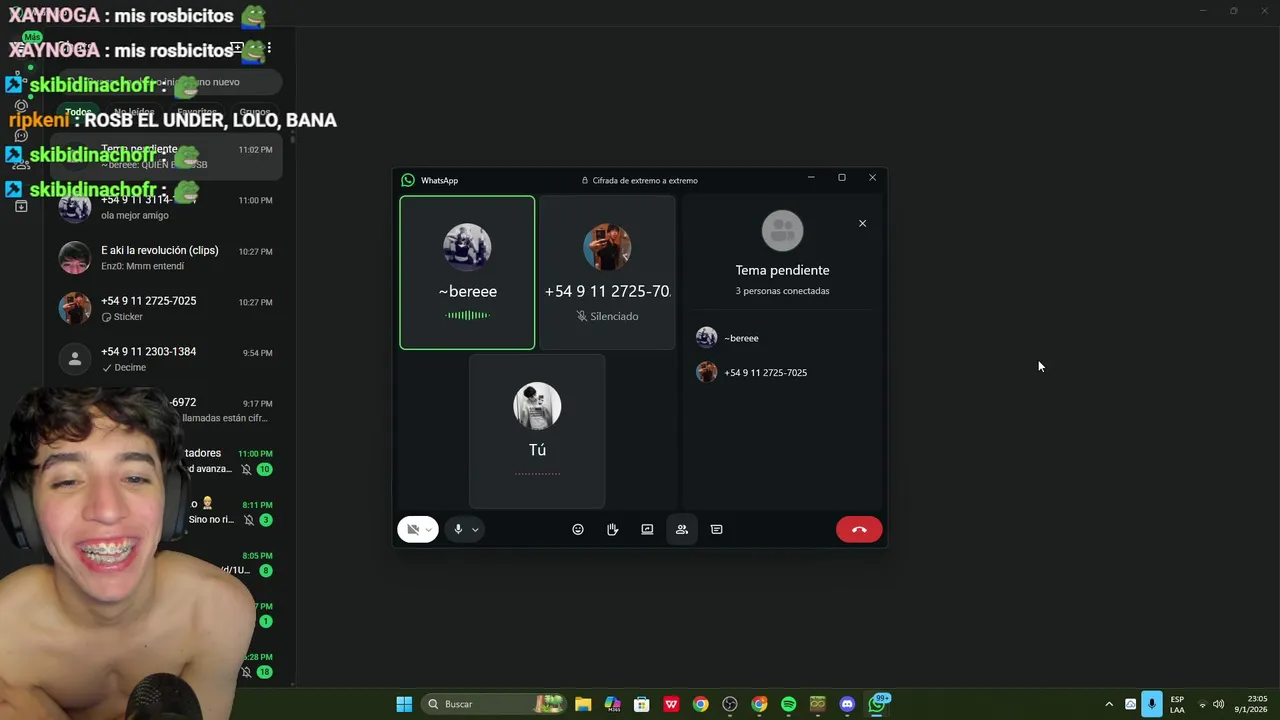Click the 8 unread badge on 8:05 PM chat
1280x720 pixels.
(x=265, y=571)
